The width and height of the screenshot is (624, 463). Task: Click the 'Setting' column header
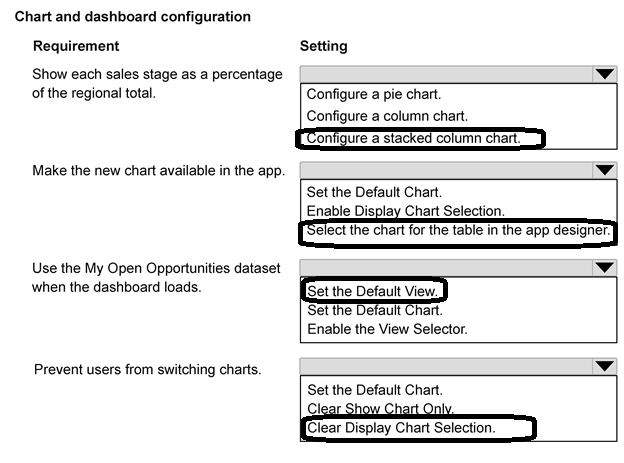(324, 46)
